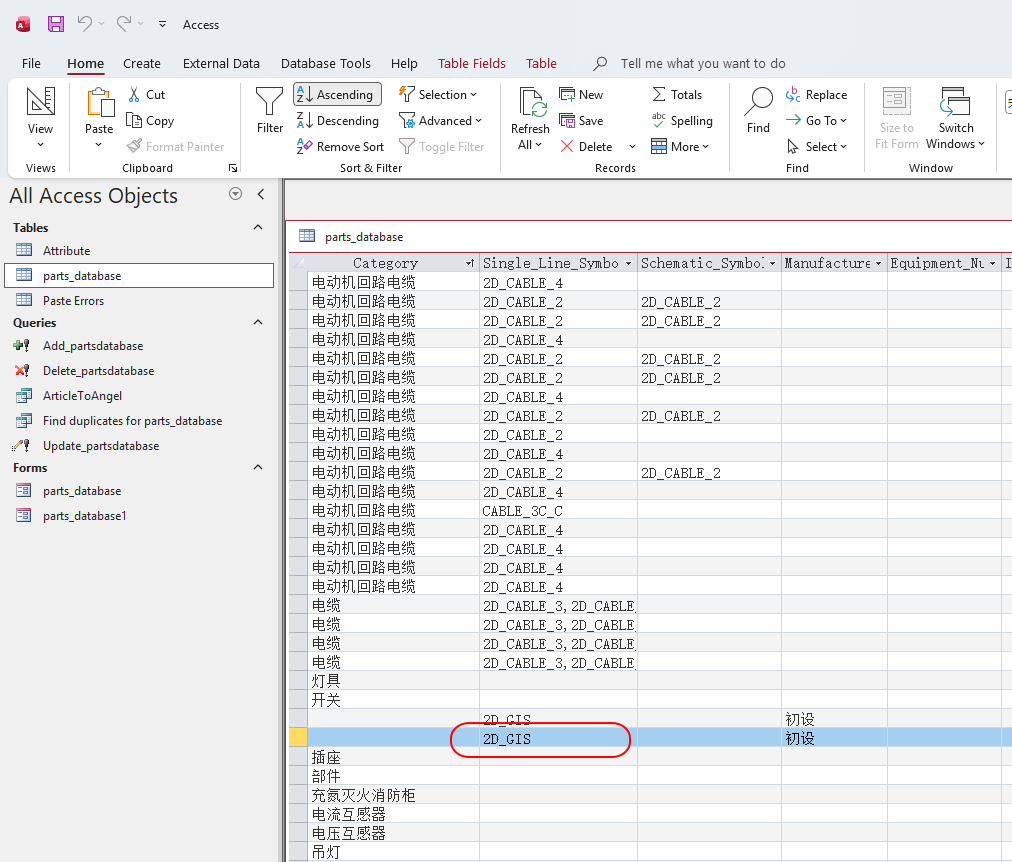Open the Create ribbon tab

pos(142,63)
